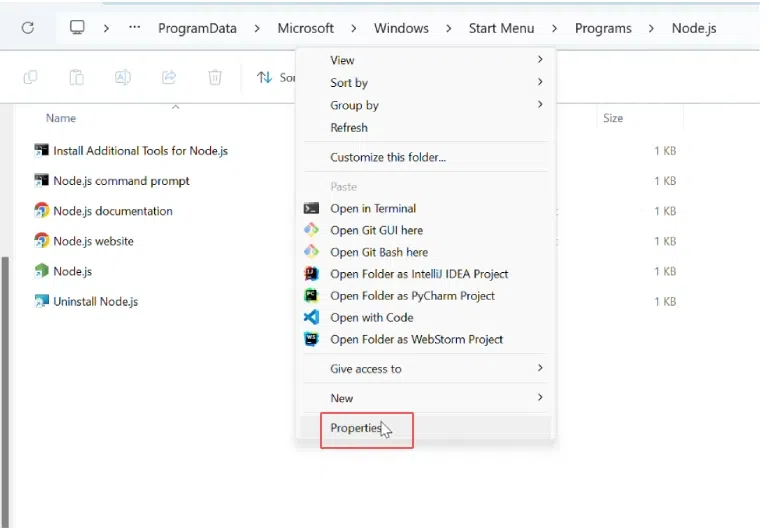Click the This PC monitor icon in breadcrumb
This screenshot has height=528, width=769.
[77, 27]
